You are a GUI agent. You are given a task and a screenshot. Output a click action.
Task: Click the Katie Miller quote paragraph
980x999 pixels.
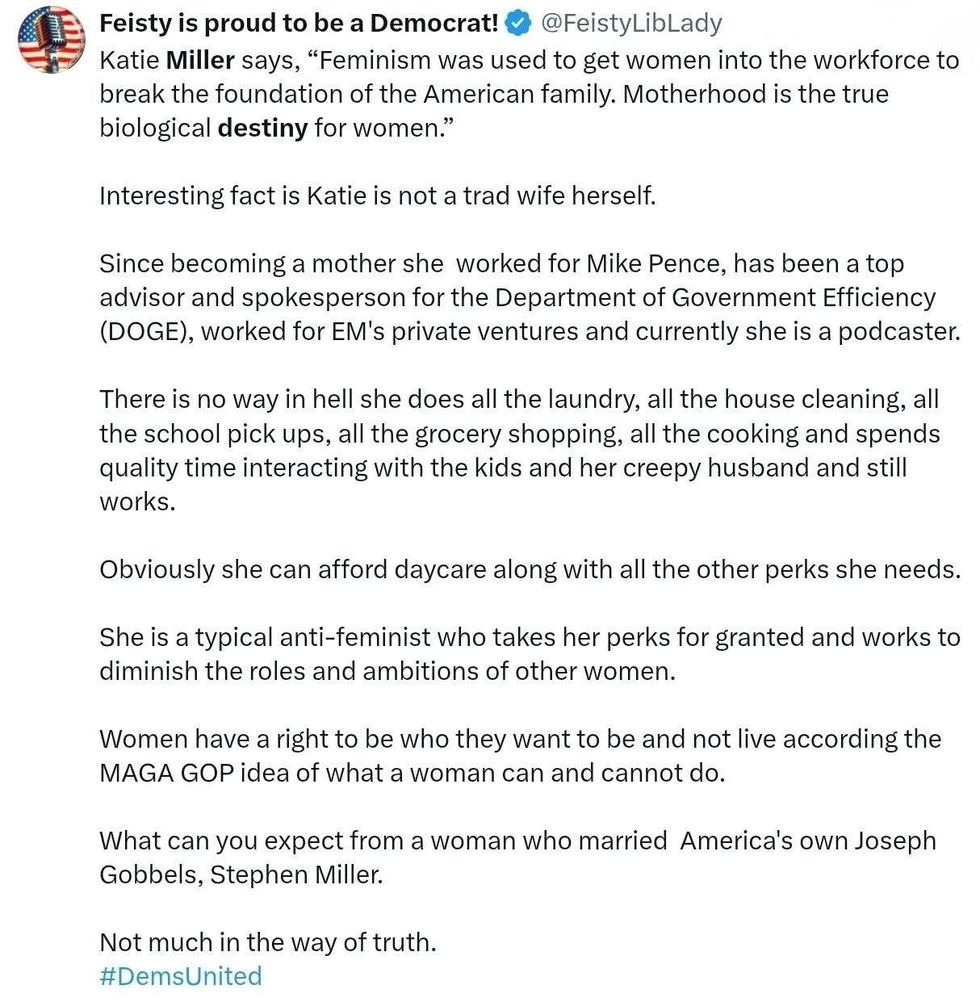(x=529, y=94)
